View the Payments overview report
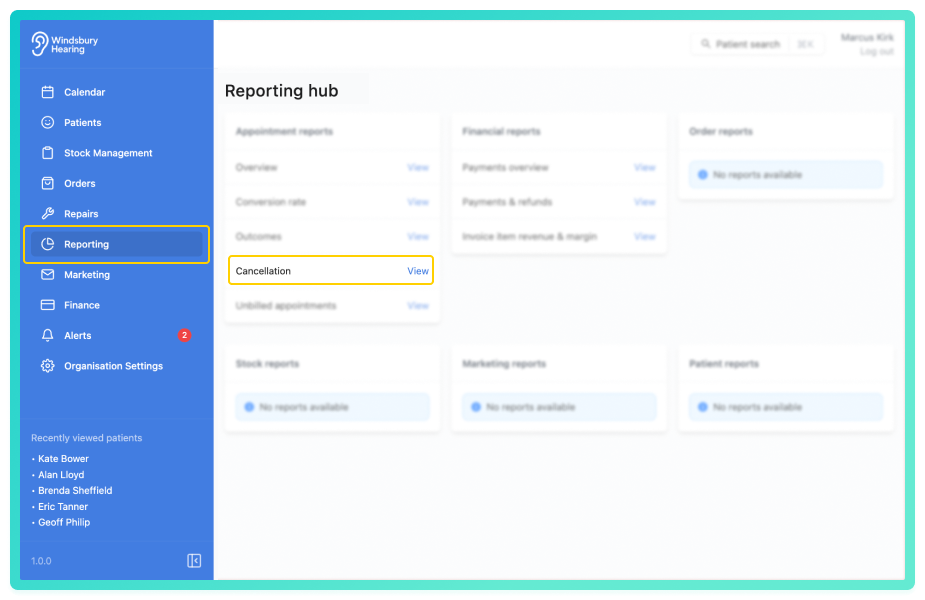Screen dimensions: 925x600 tap(644, 168)
